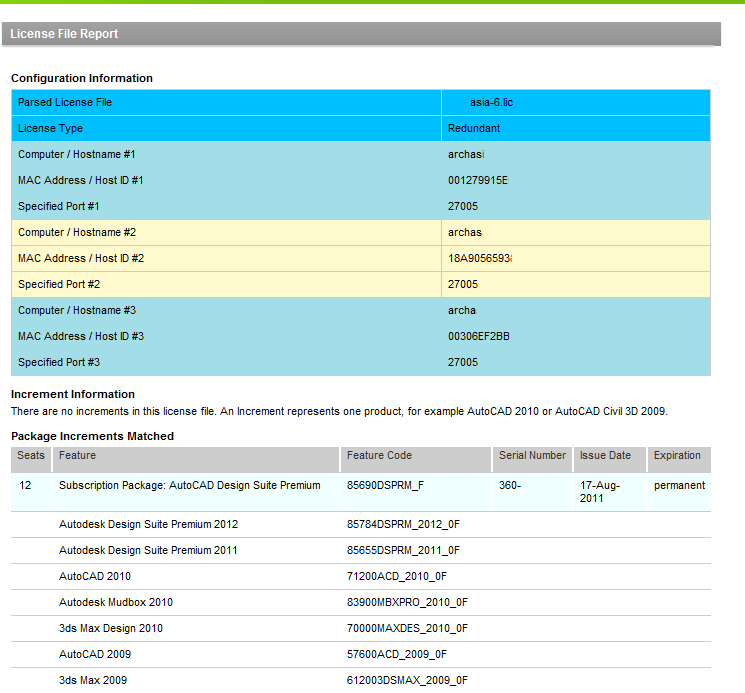
Task: Select code 85655DSPRM_2011_0F
Action: [x=403, y=550]
